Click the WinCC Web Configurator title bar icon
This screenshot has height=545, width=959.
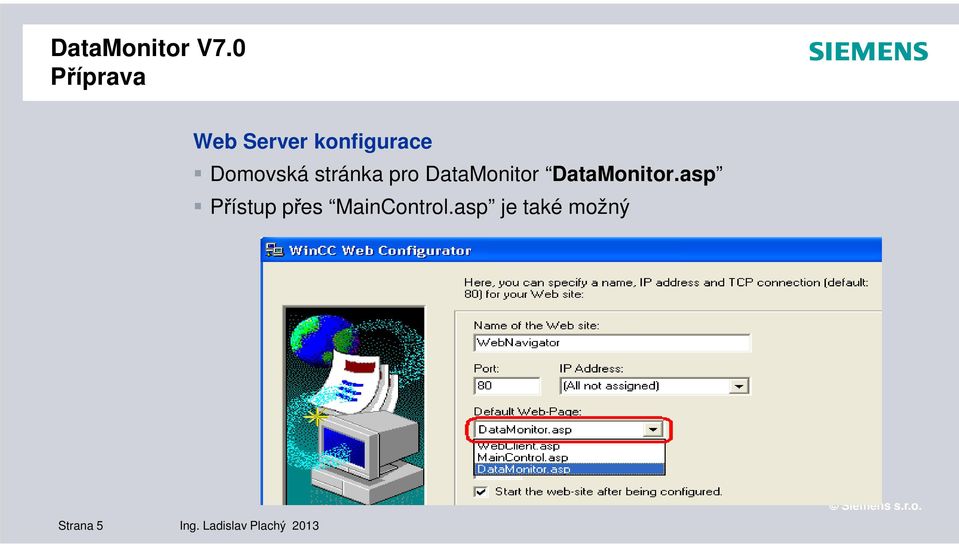(x=275, y=250)
